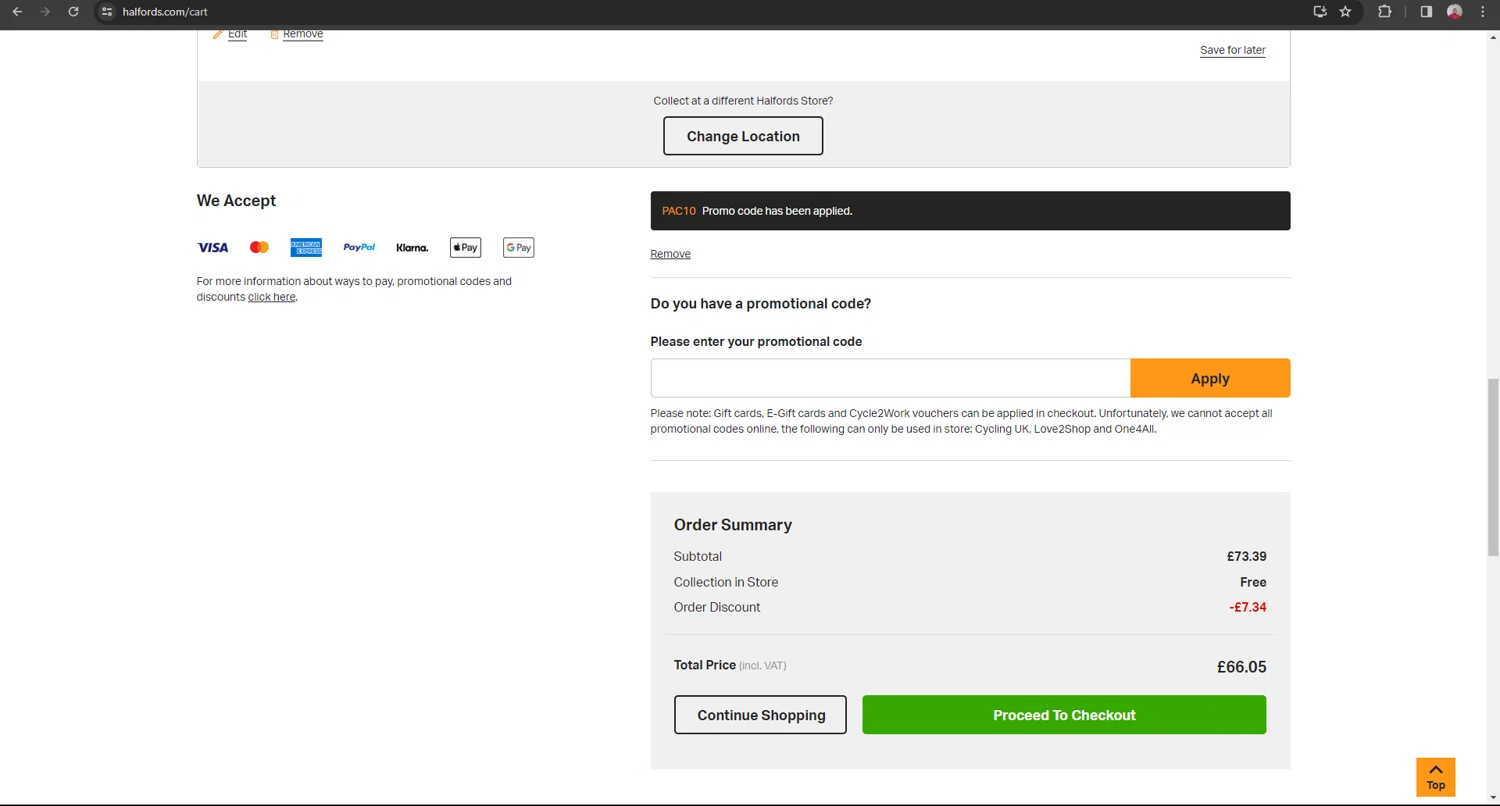The image size is (1500, 806).
Task: Click 'Collect at a different Halfords Store?' text
Action: pyautogui.click(x=743, y=101)
